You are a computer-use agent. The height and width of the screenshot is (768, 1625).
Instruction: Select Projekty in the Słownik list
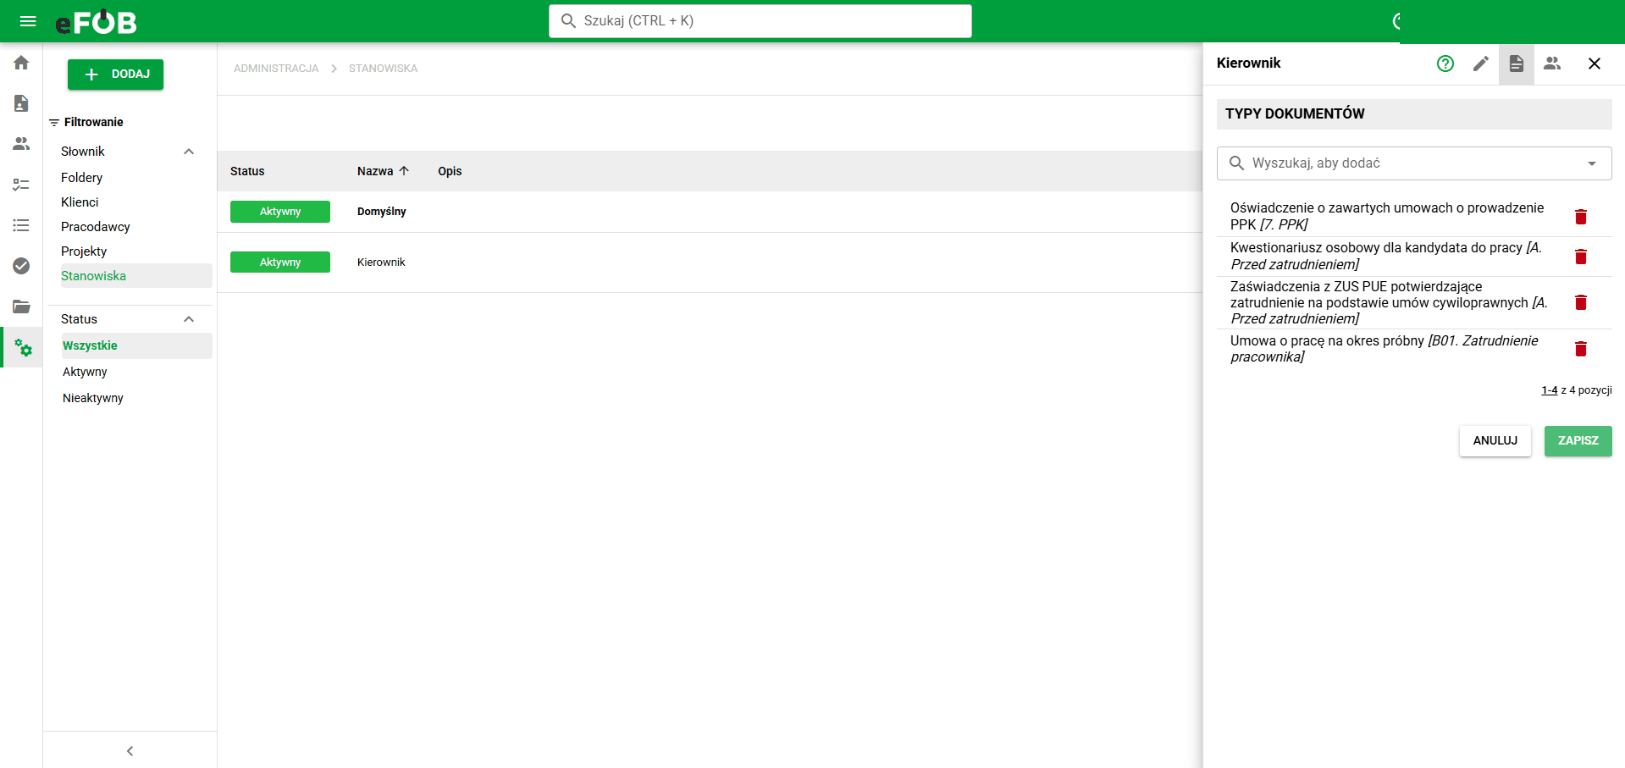tap(84, 251)
